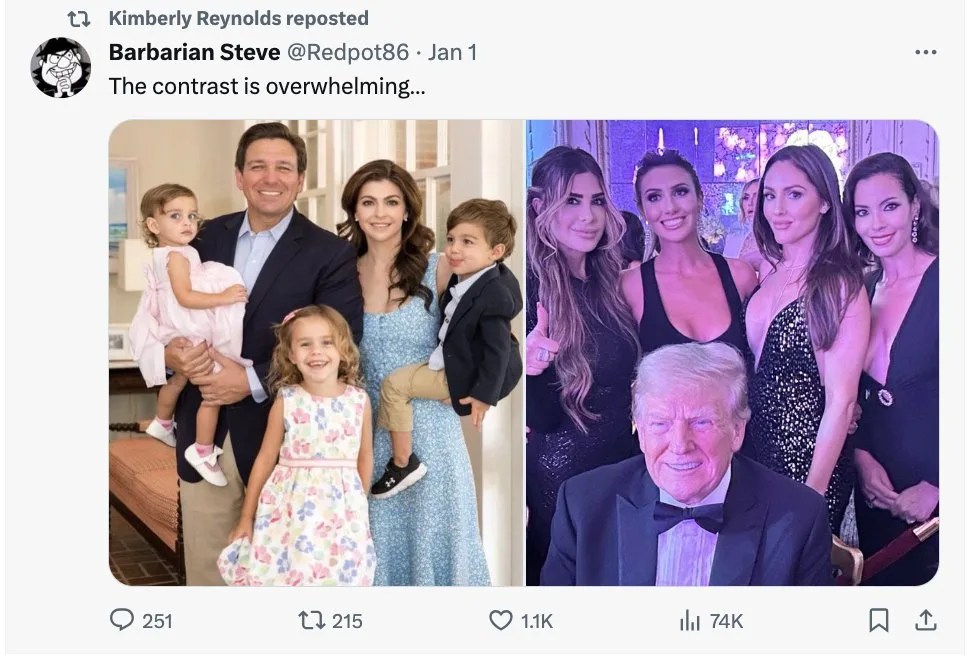Open the Jan 1 timestamp link
The image size is (970, 656).
click(x=452, y=52)
